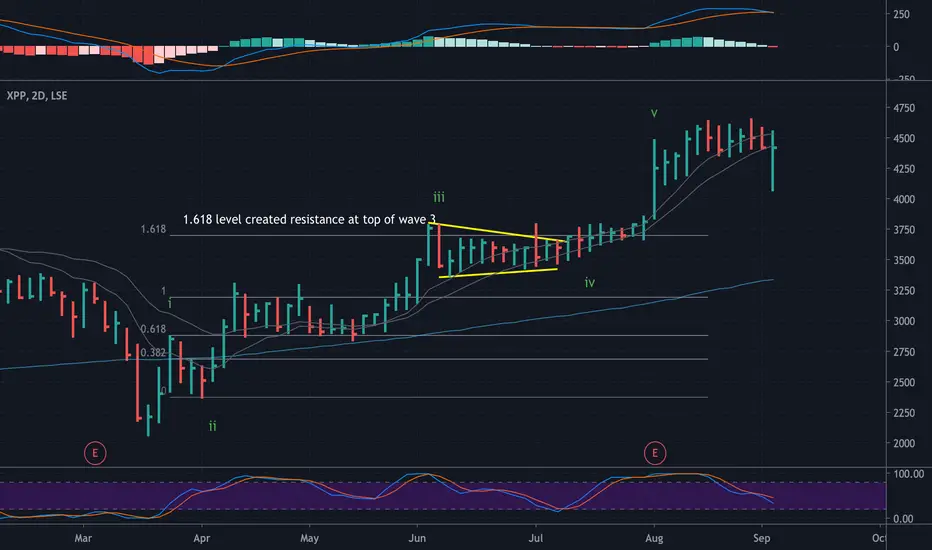This screenshot has width=932, height=550.
Task: Click the Mar label on time axis
Action: pos(83,538)
